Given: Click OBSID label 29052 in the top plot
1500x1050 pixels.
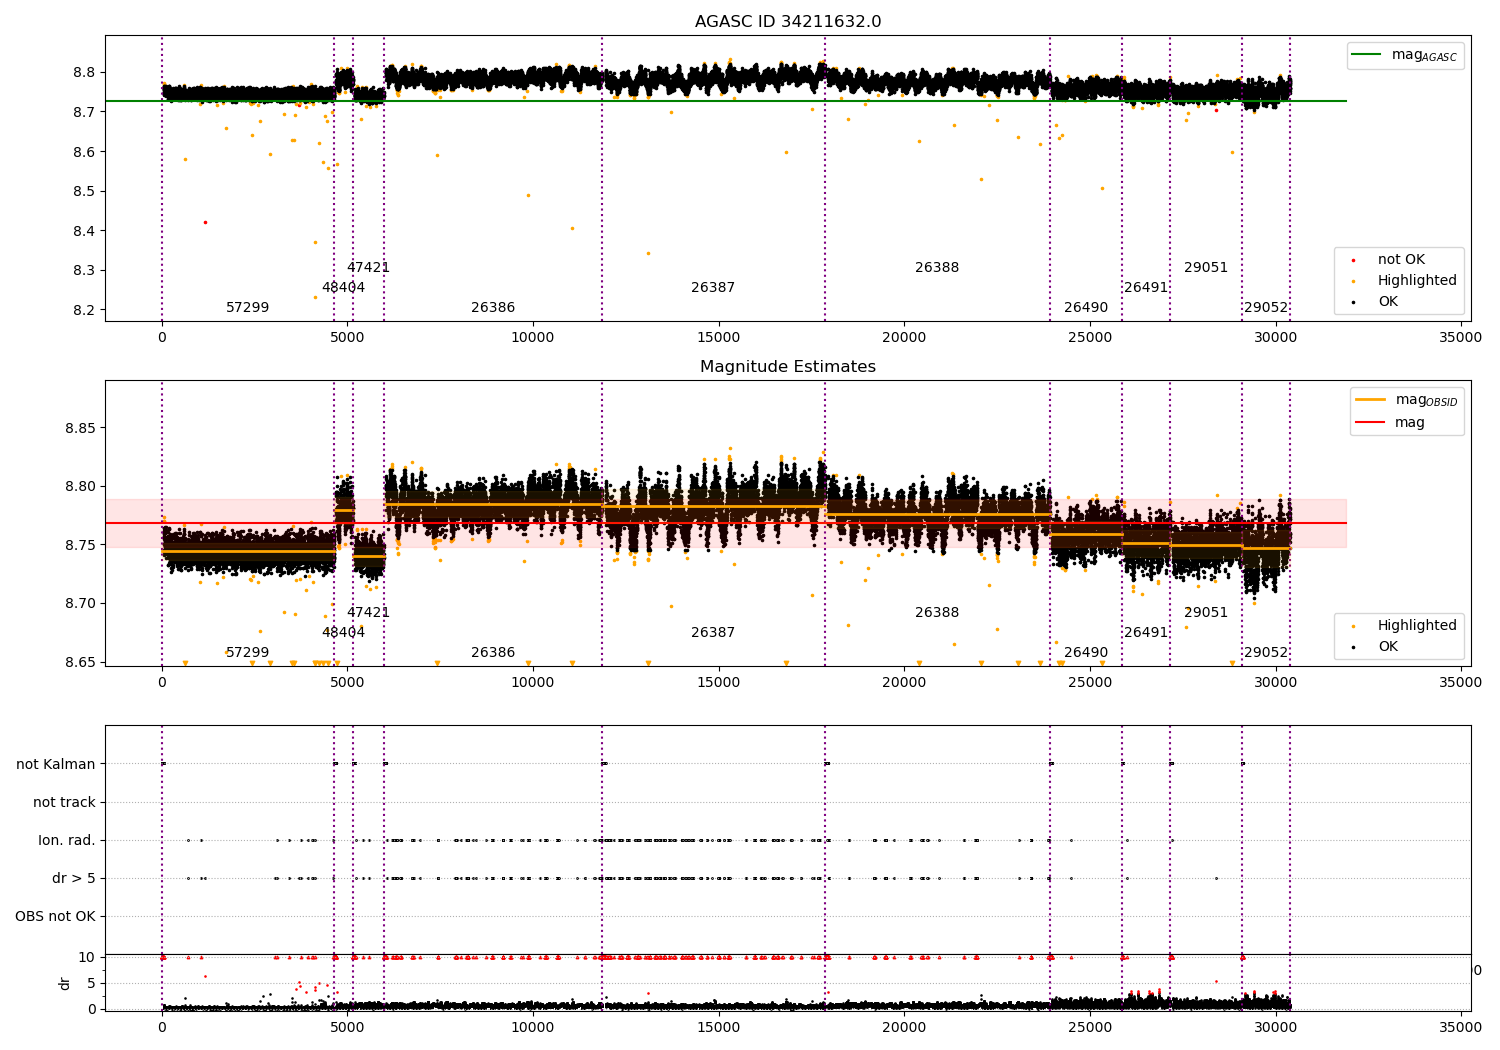Looking at the screenshot, I should (x=1266, y=308).
